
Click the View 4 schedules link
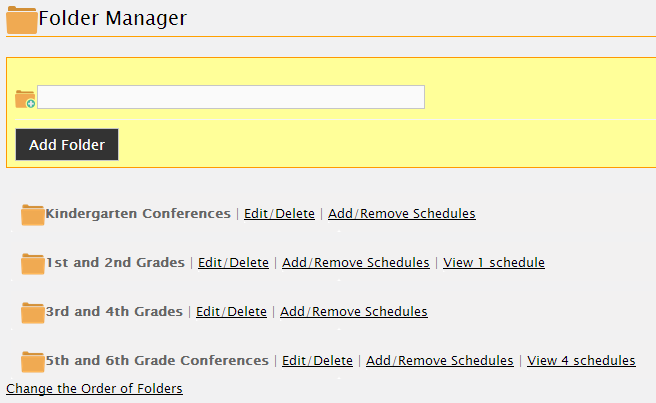point(581,360)
